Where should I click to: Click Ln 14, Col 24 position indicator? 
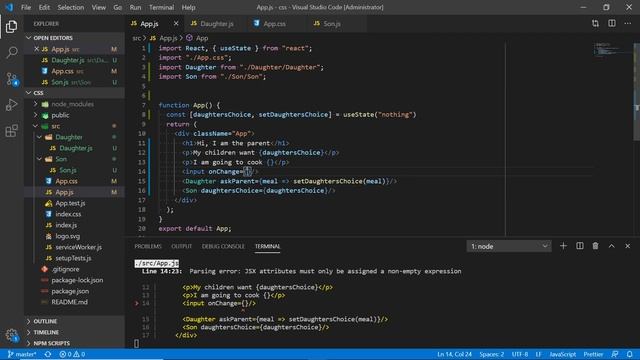454,354
